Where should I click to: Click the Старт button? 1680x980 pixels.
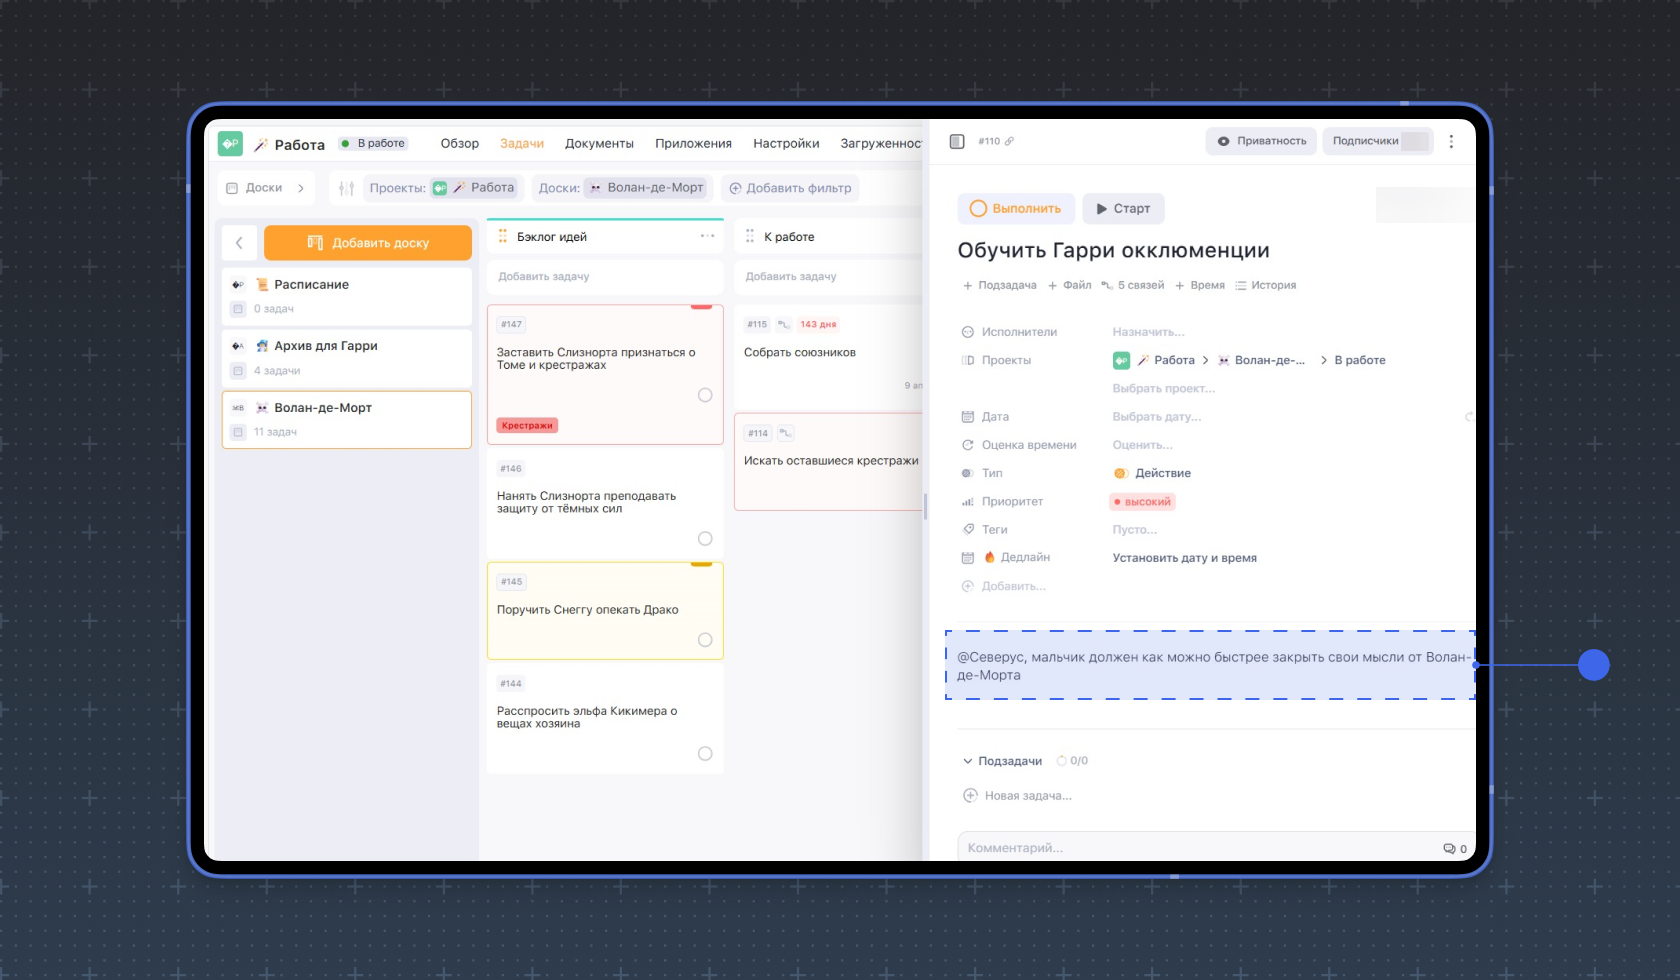1123,209
